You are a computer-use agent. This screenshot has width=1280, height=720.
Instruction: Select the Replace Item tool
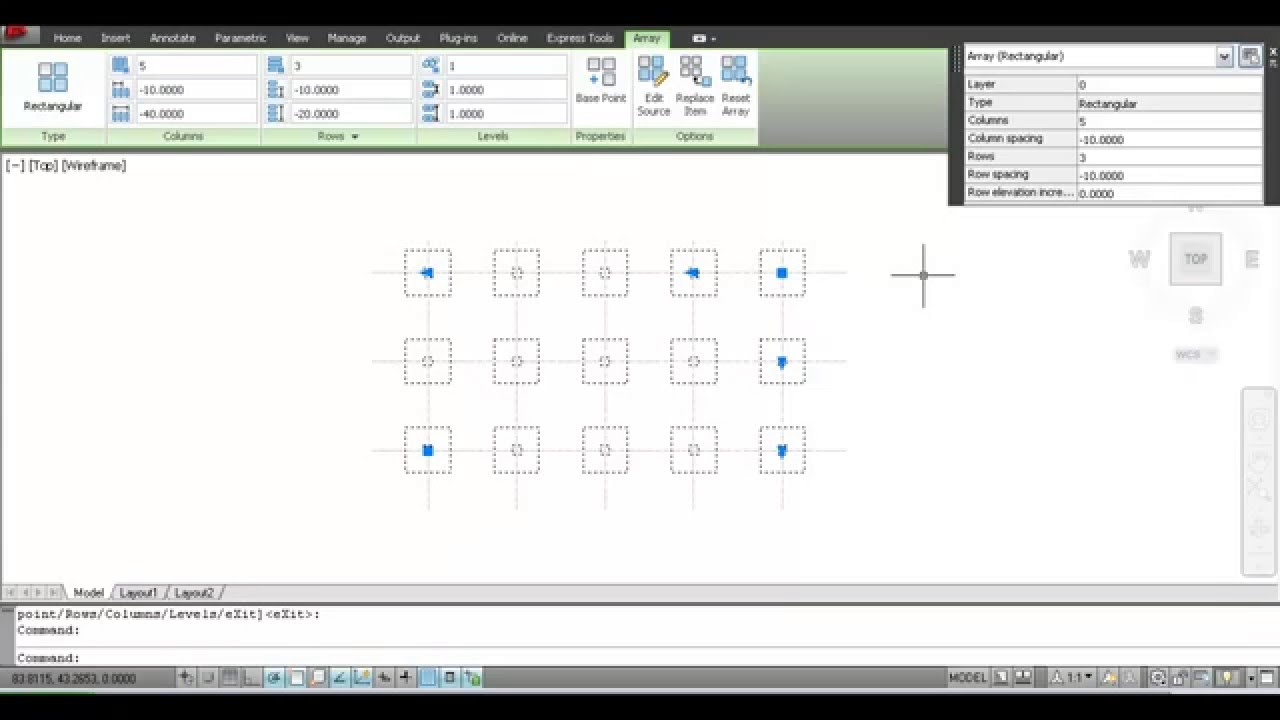coord(695,86)
